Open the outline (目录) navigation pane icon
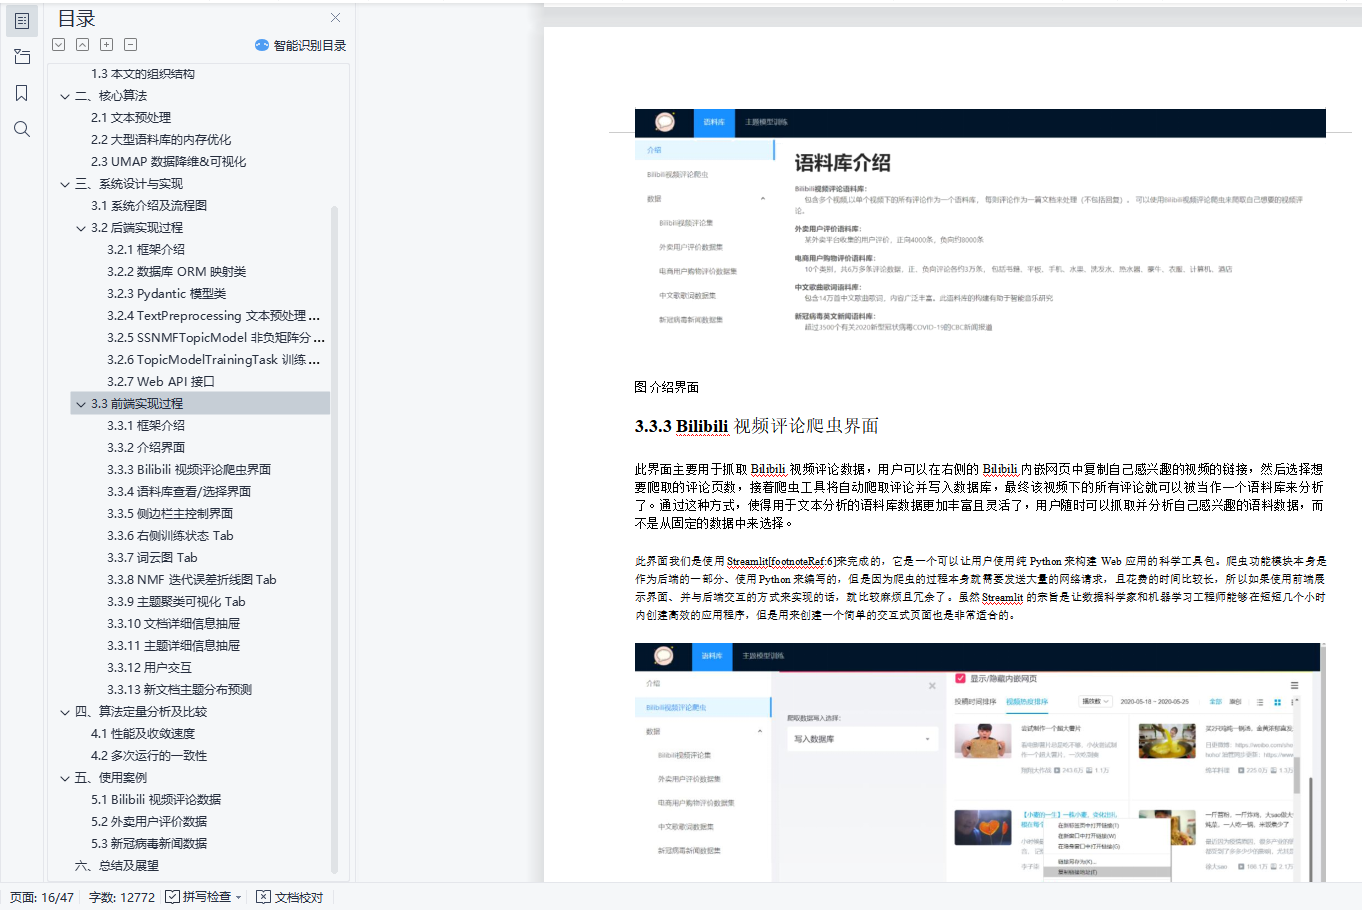Screen dimensions: 1362x910 (x=22, y=20)
